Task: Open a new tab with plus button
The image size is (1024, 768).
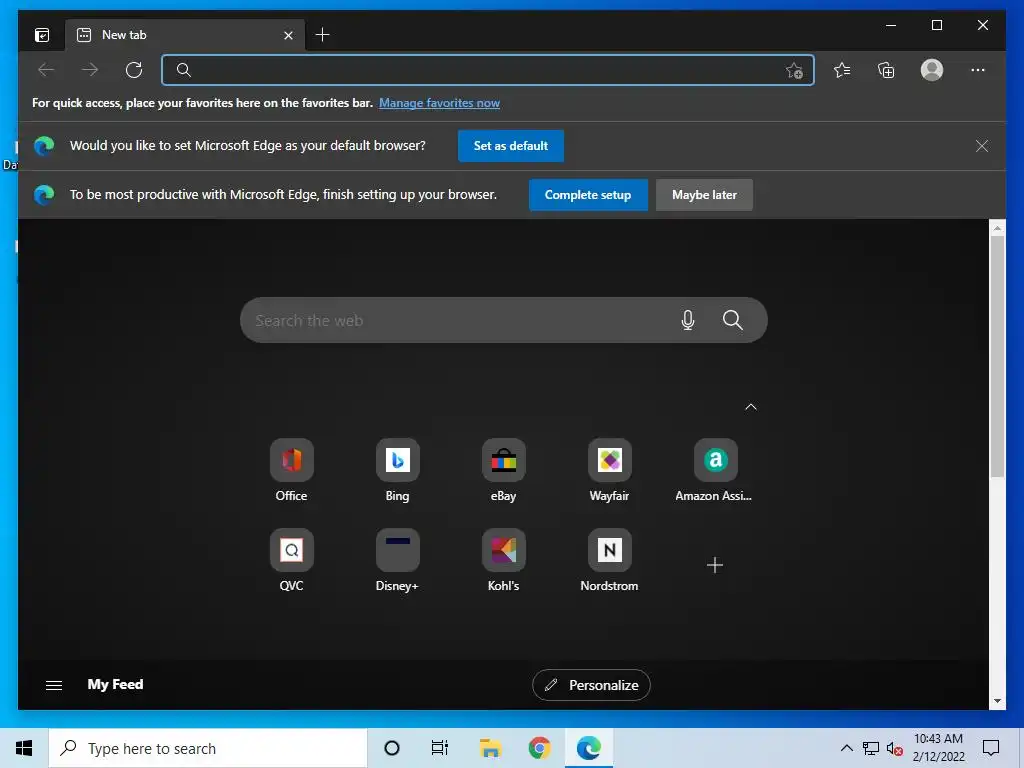Action: point(322,35)
